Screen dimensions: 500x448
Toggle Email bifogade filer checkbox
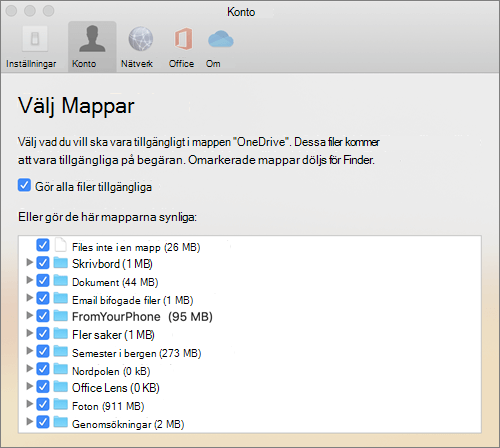43,298
